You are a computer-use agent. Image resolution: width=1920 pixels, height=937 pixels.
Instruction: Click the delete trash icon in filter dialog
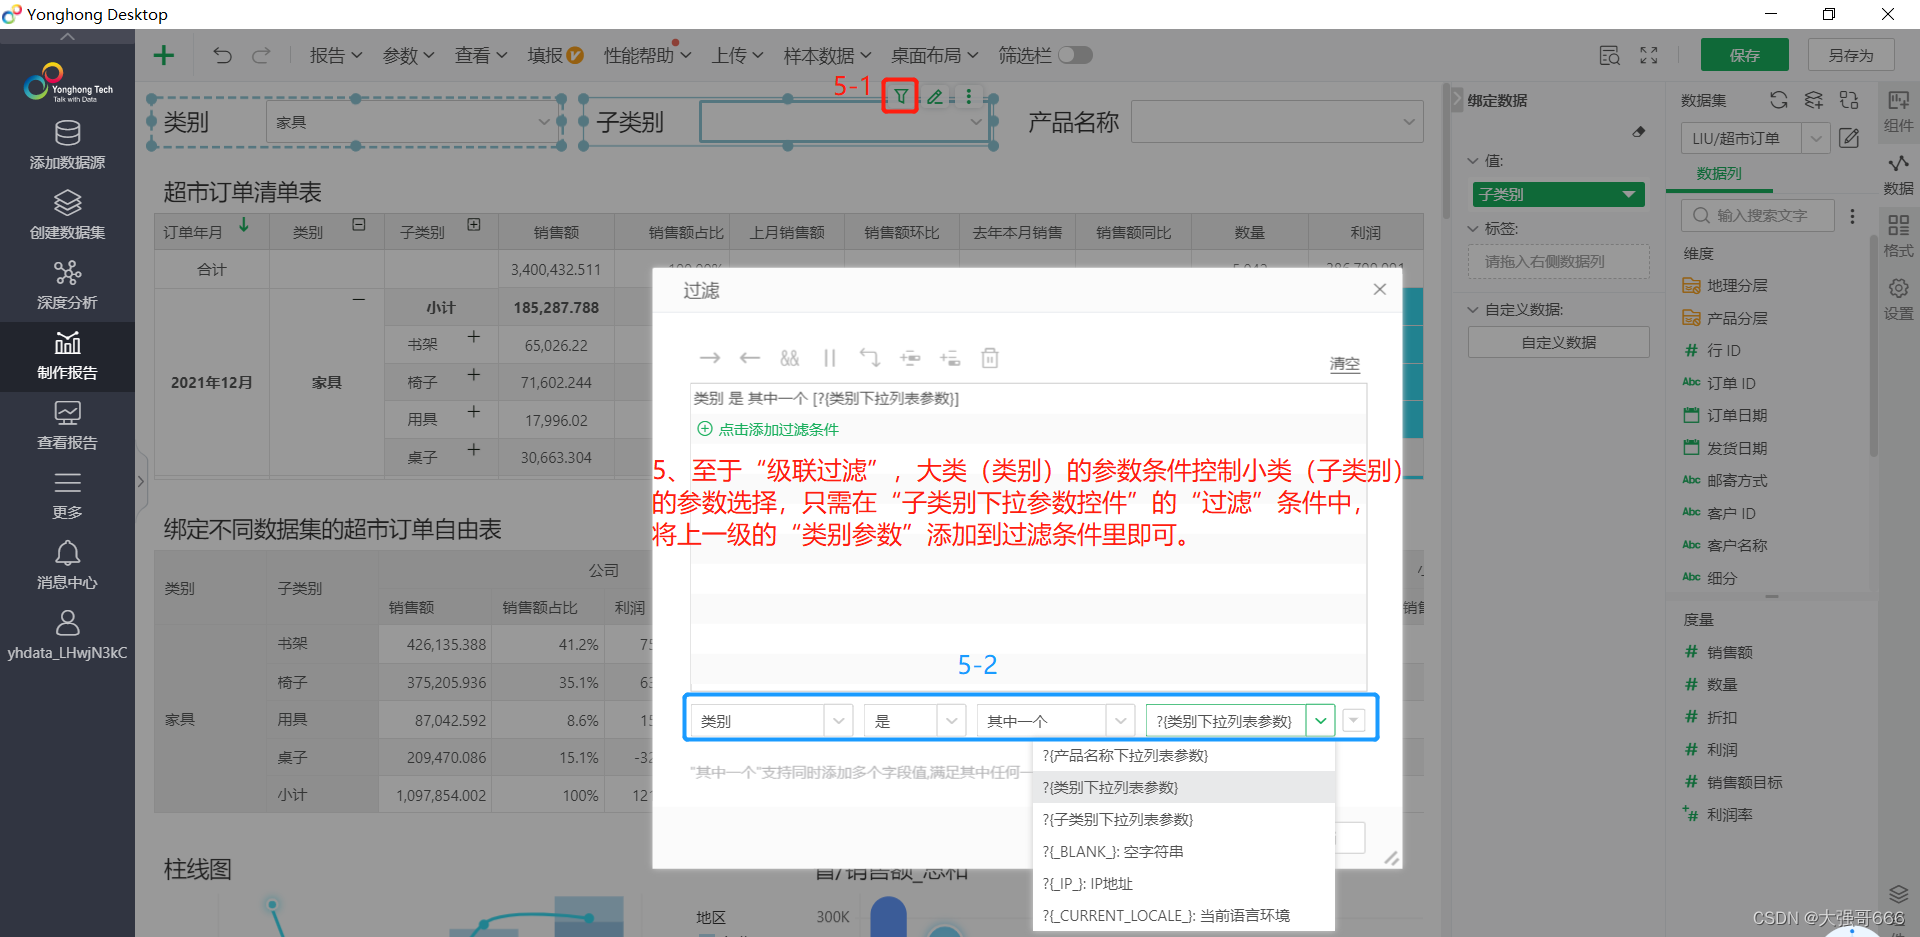pos(990,358)
